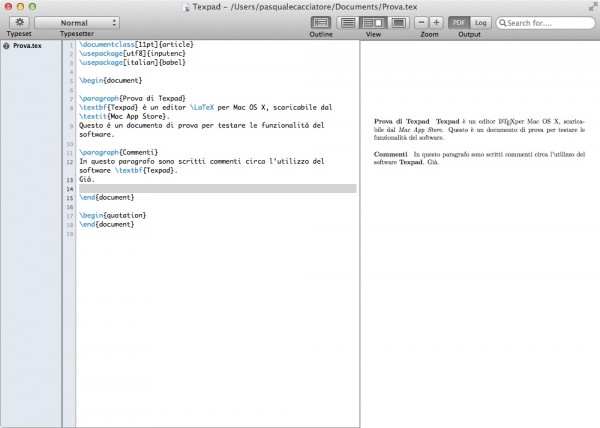Click the \paragraph{Prova di Texpad} line

point(132,98)
